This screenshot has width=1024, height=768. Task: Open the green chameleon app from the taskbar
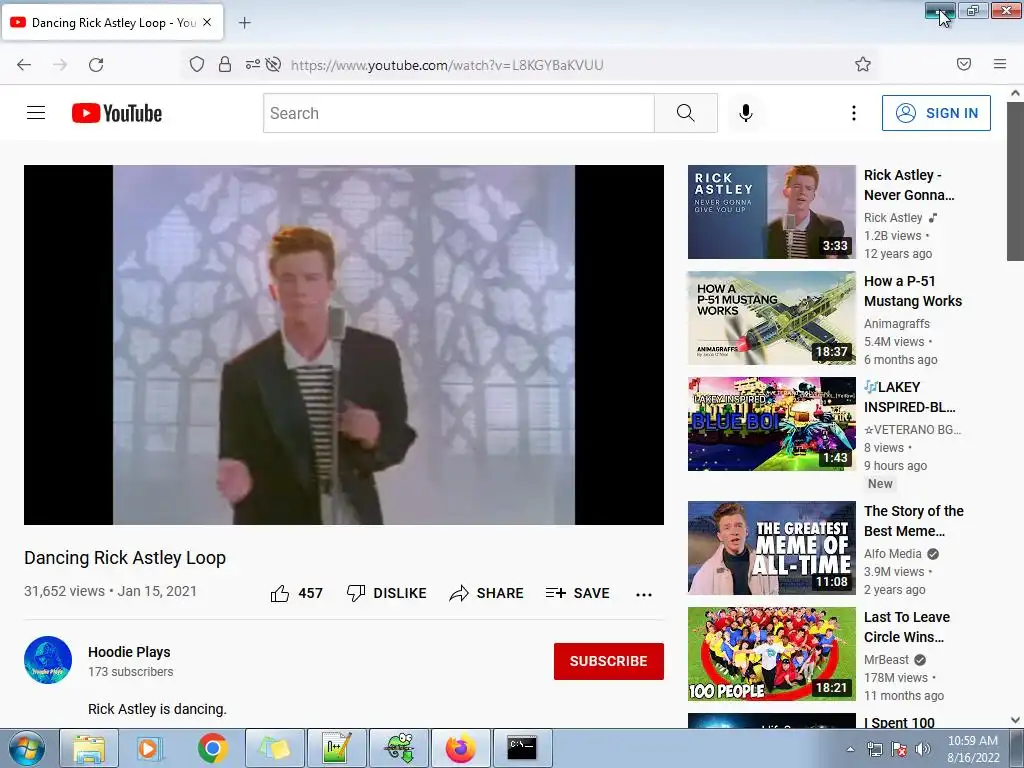pos(399,748)
